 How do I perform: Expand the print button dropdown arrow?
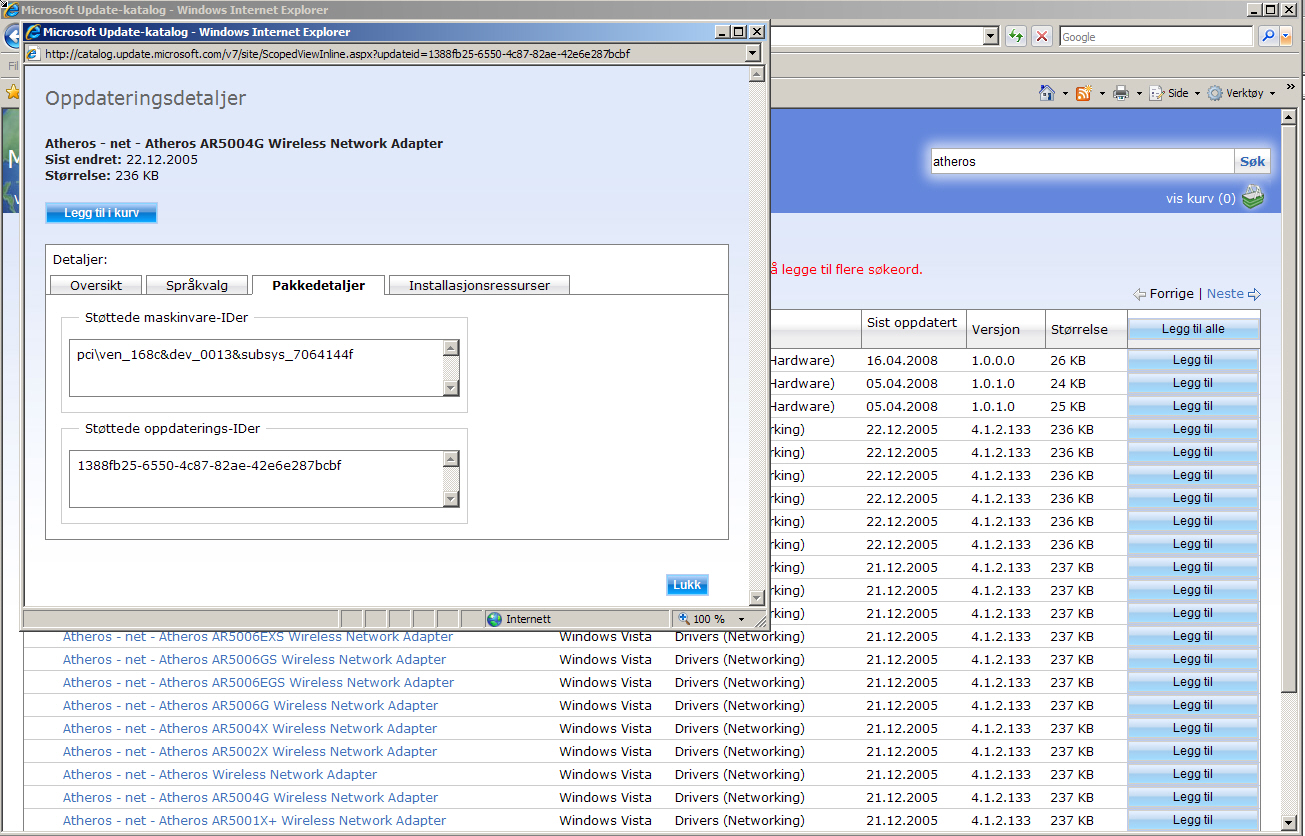[1138, 93]
